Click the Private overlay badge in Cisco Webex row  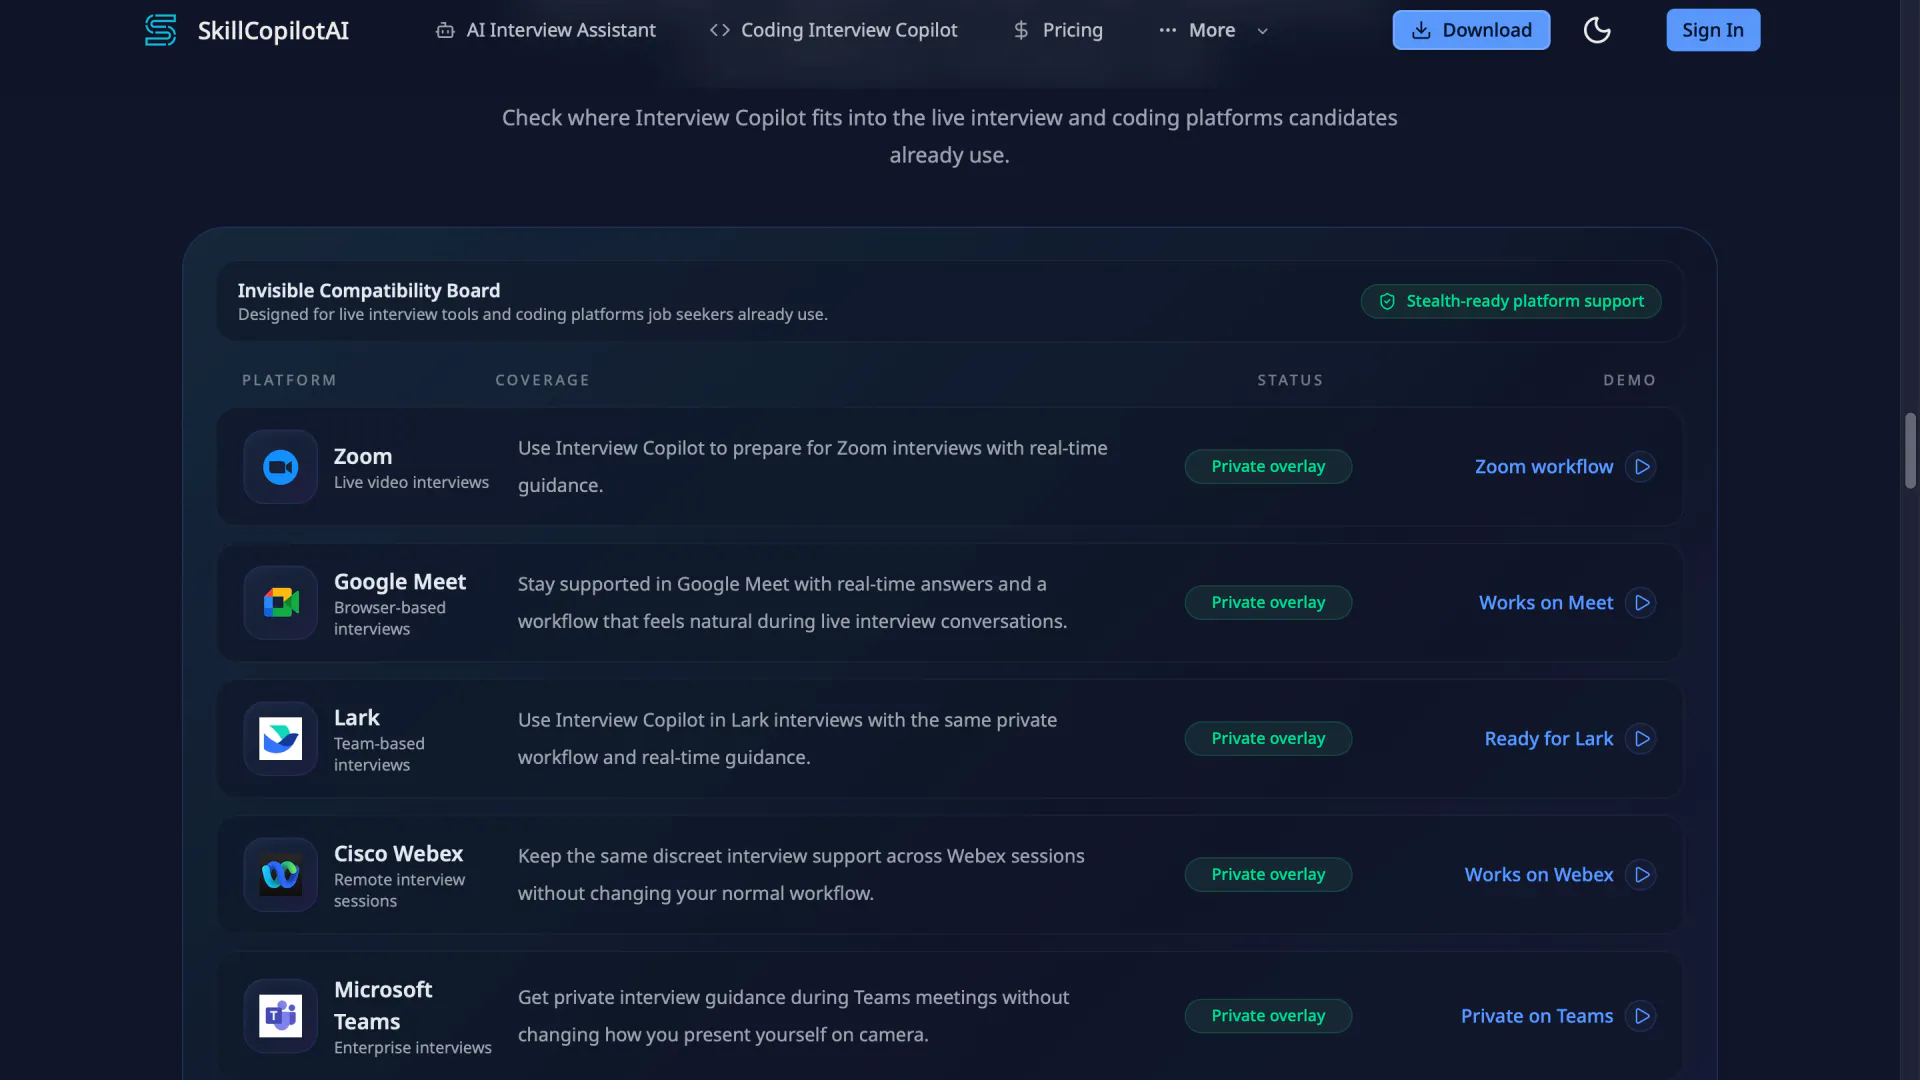pyautogui.click(x=1268, y=875)
